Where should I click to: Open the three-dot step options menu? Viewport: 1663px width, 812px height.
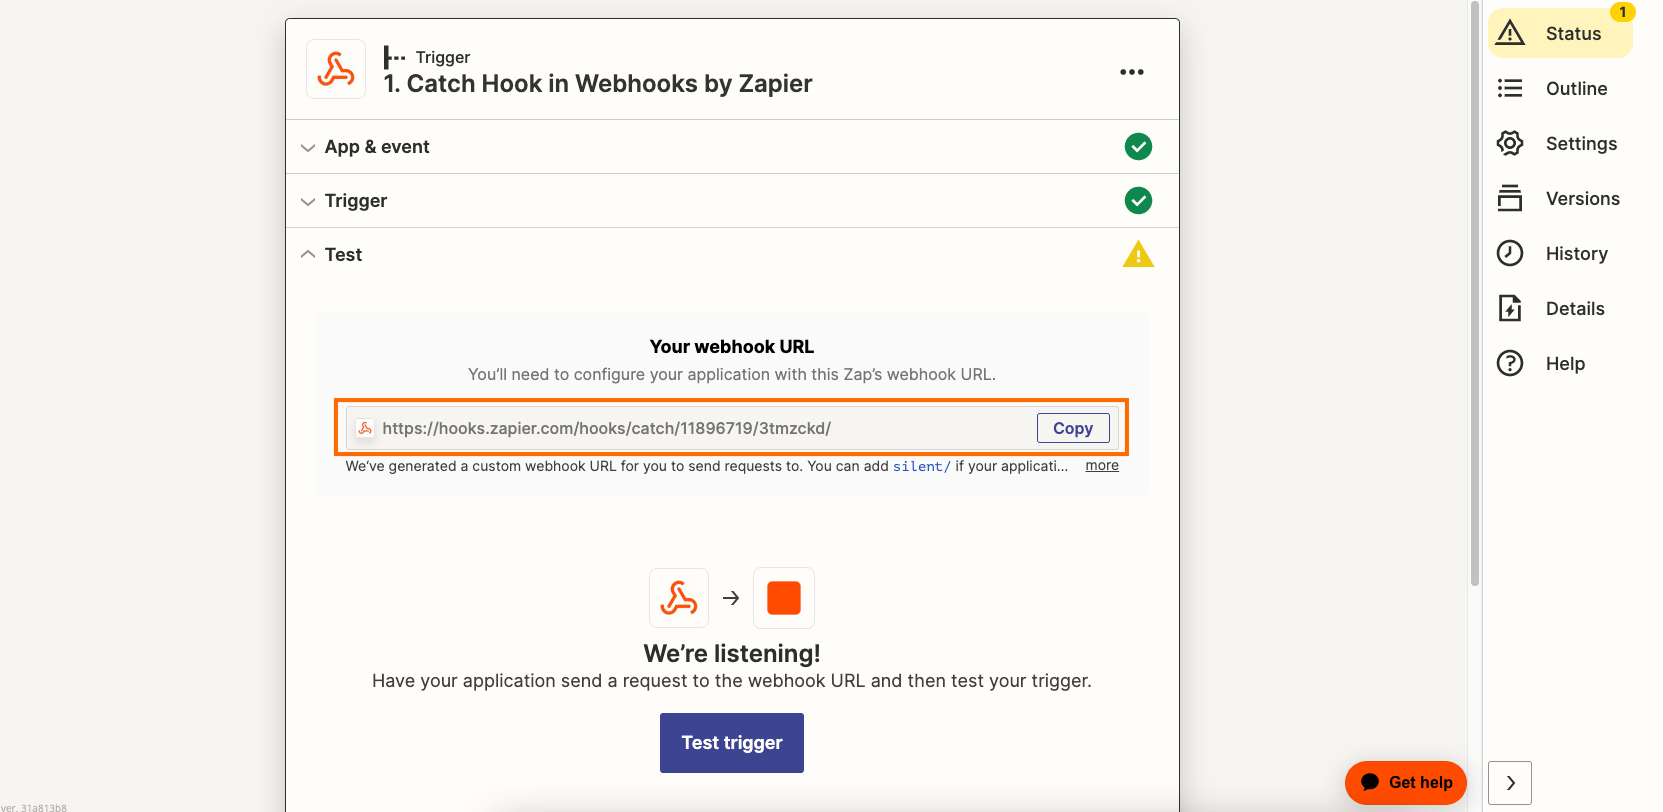[1132, 72]
